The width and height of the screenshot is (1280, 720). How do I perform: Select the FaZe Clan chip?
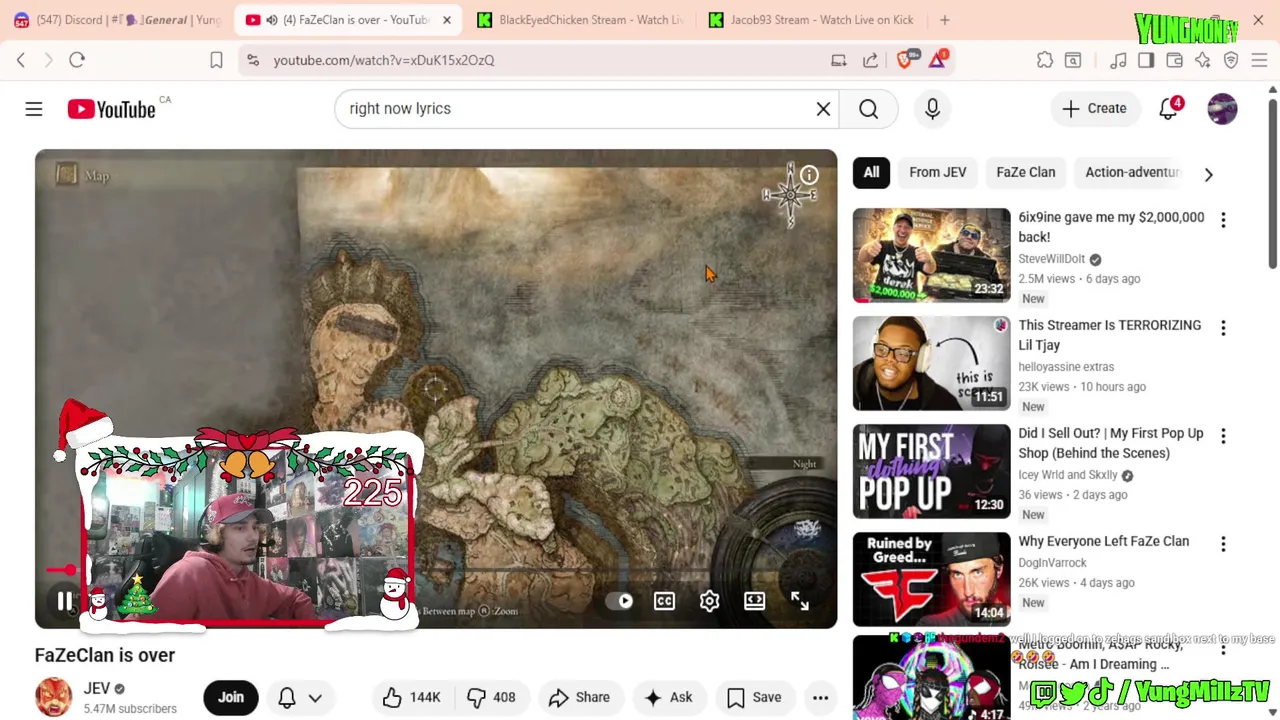point(1026,172)
